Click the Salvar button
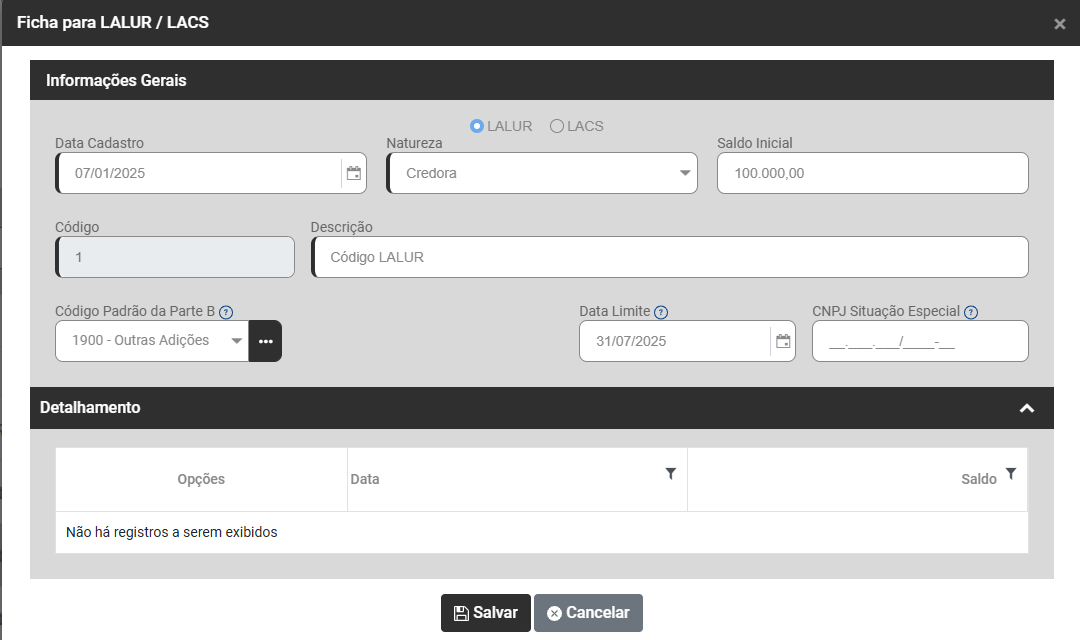The image size is (1080, 640). [x=485, y=613]
